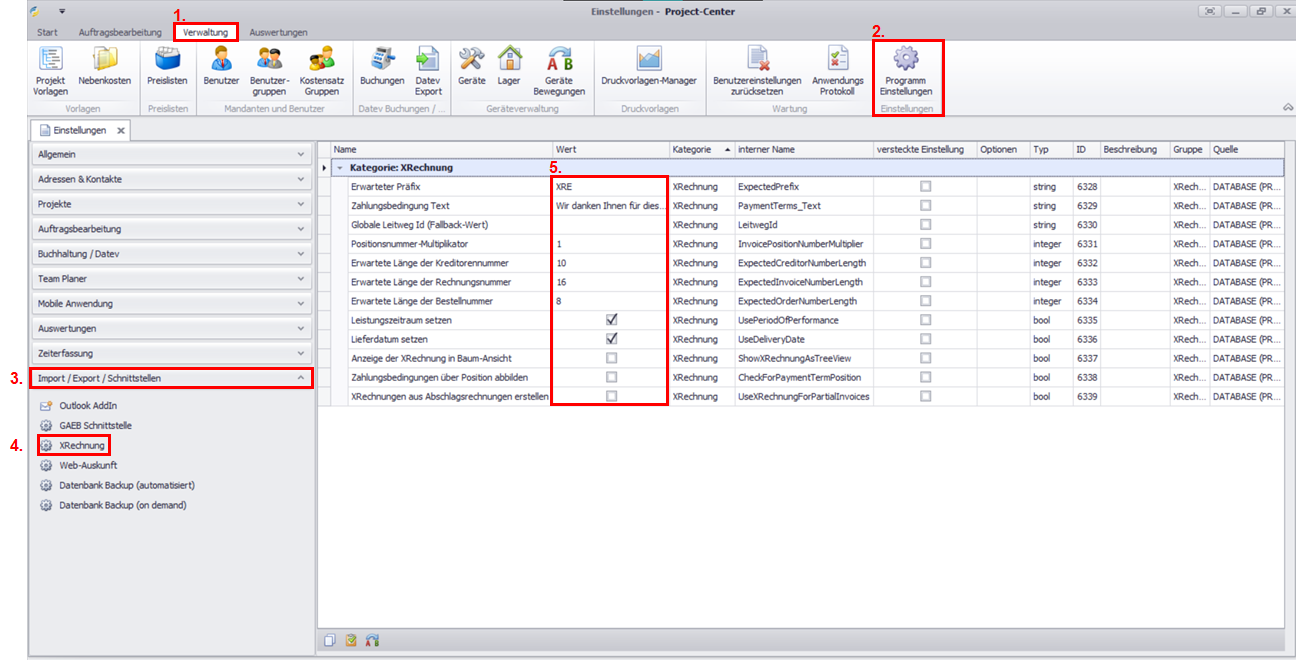Open Preislisten from the ribbon
The image size is (1296, 660).
click(x=167, y=70)
